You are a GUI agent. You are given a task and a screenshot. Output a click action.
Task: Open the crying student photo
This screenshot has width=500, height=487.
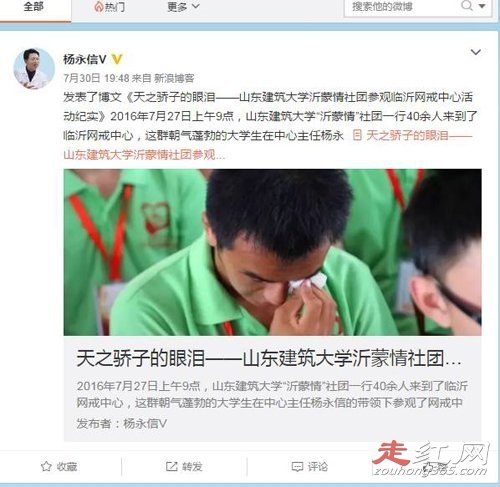(272, 252)
